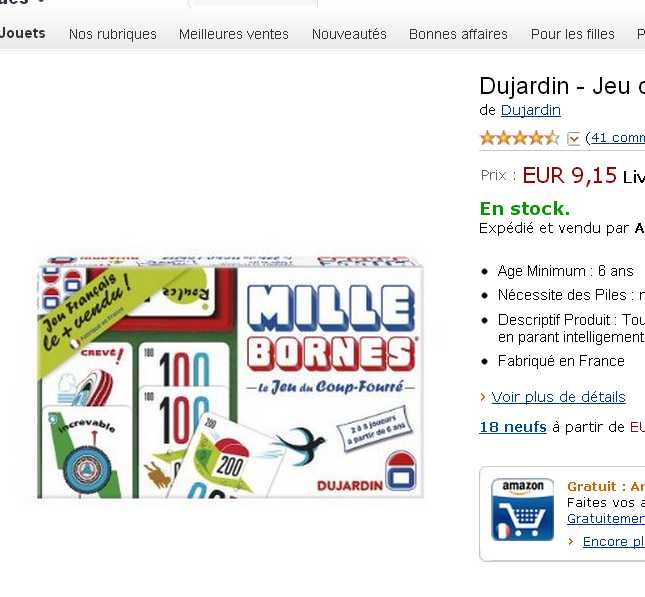Navigate to Pour les filles
Image resolution: width=645 pixels, height=597 pixels.
pos(573,34)
